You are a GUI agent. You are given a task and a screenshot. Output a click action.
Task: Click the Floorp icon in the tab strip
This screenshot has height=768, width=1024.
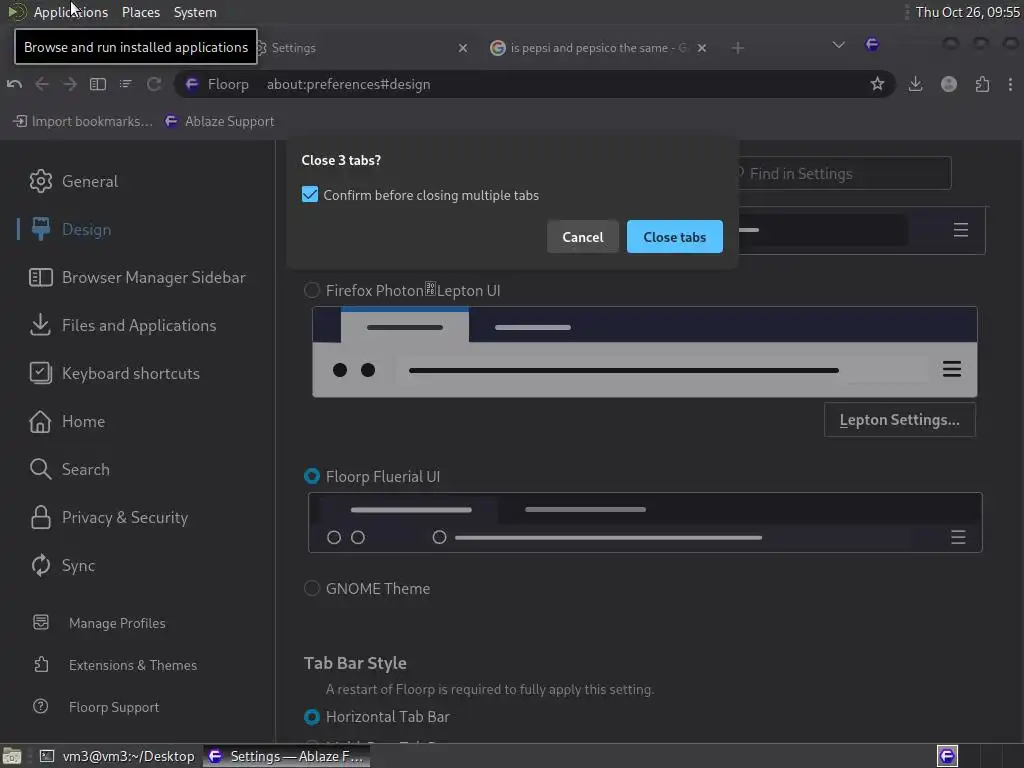[872, 44]
